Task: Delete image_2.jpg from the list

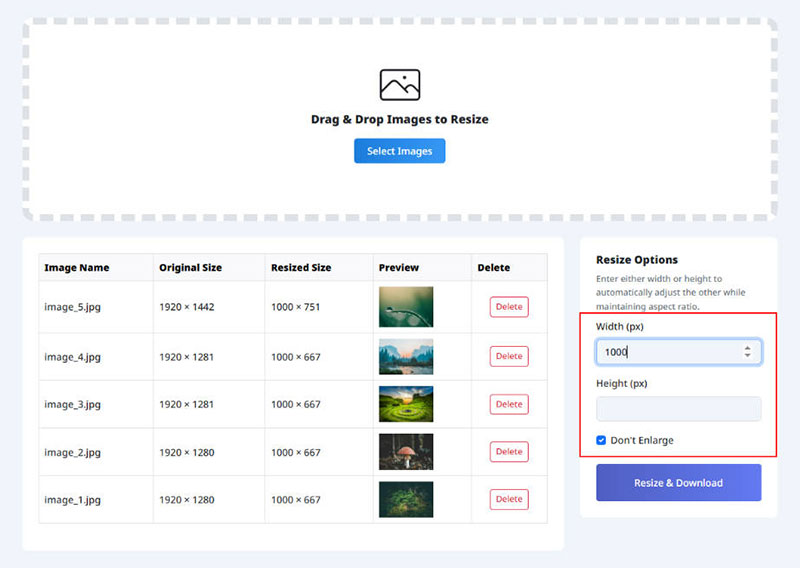Action: 509,452
